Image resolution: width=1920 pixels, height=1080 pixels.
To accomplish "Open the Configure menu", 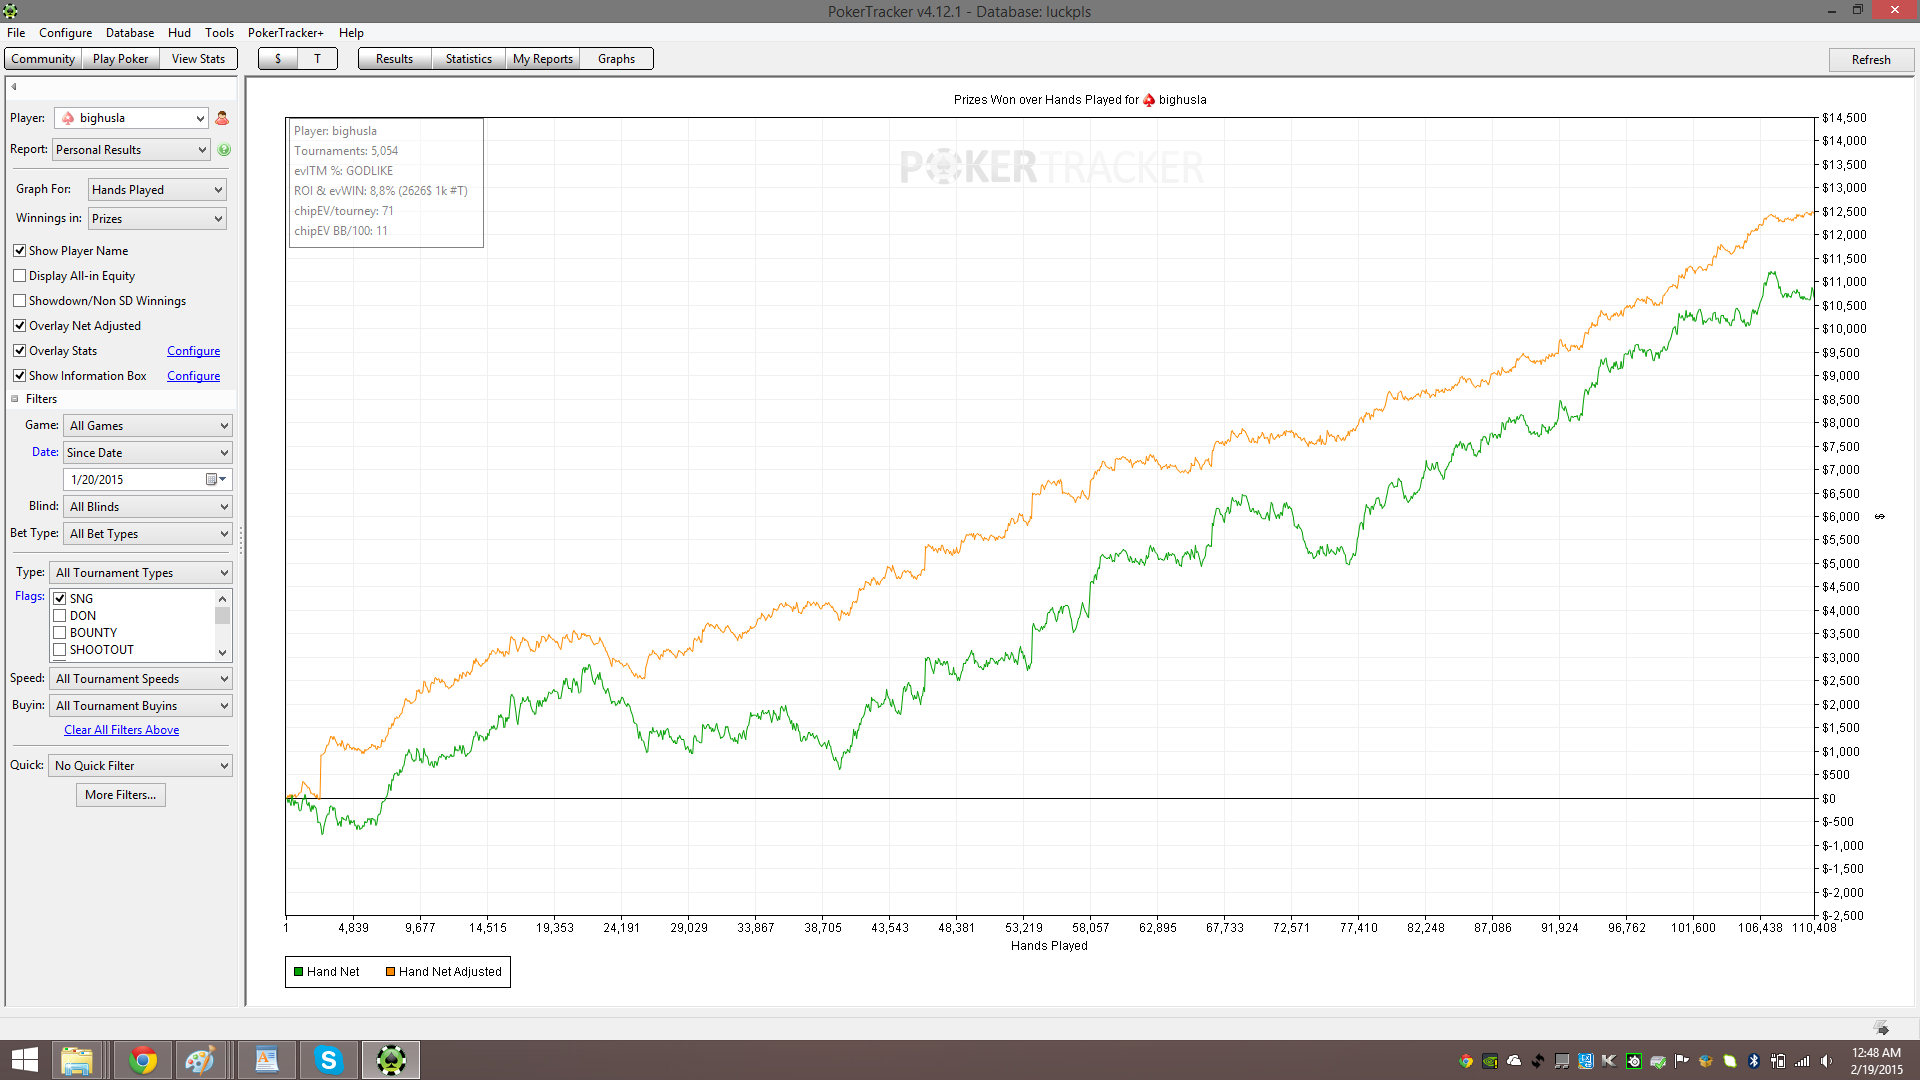I will [66, 33].
